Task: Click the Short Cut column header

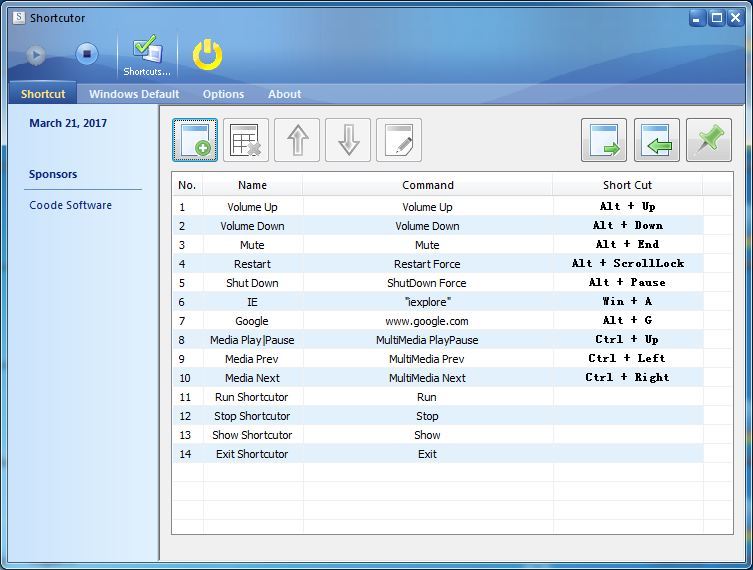Action: point(627,185)
